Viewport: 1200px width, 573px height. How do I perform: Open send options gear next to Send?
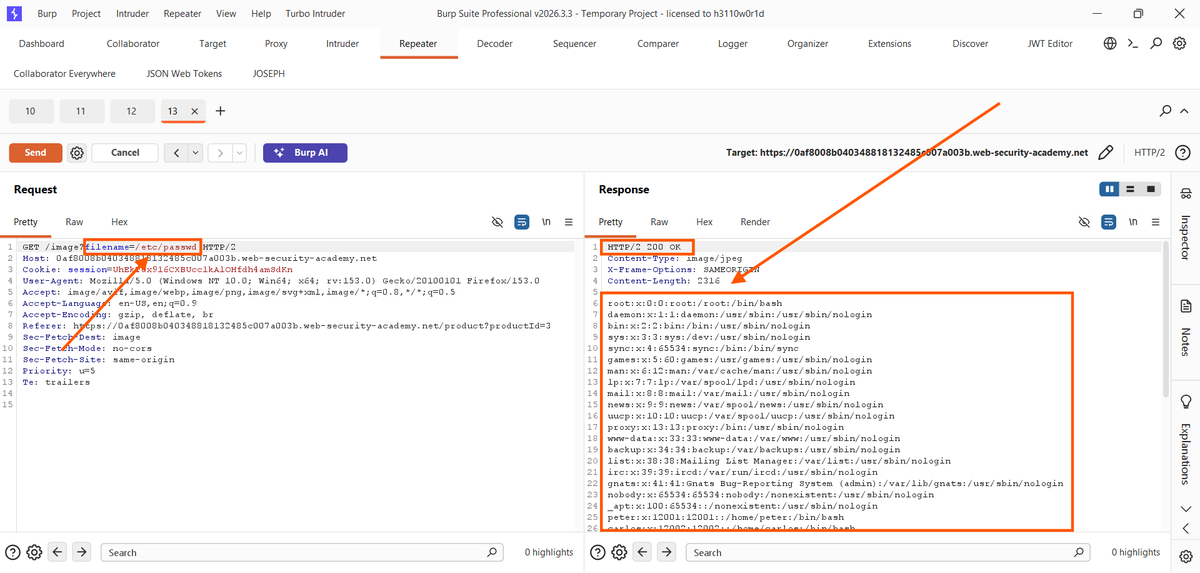click(77, 153)
